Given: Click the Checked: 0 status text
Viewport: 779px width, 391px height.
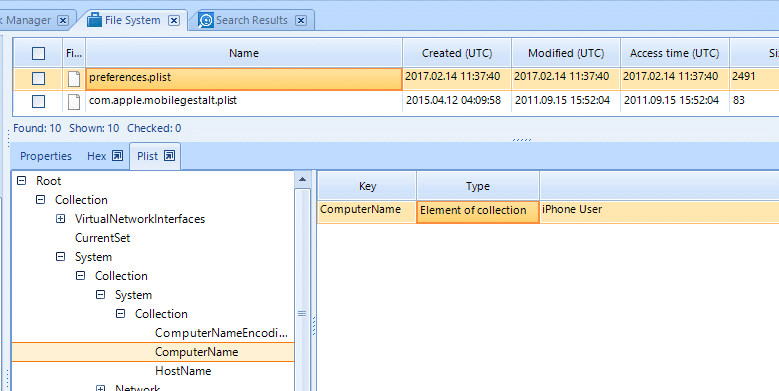Looking at the screenshot, I should pyautogui.click(x=154, y=128).
